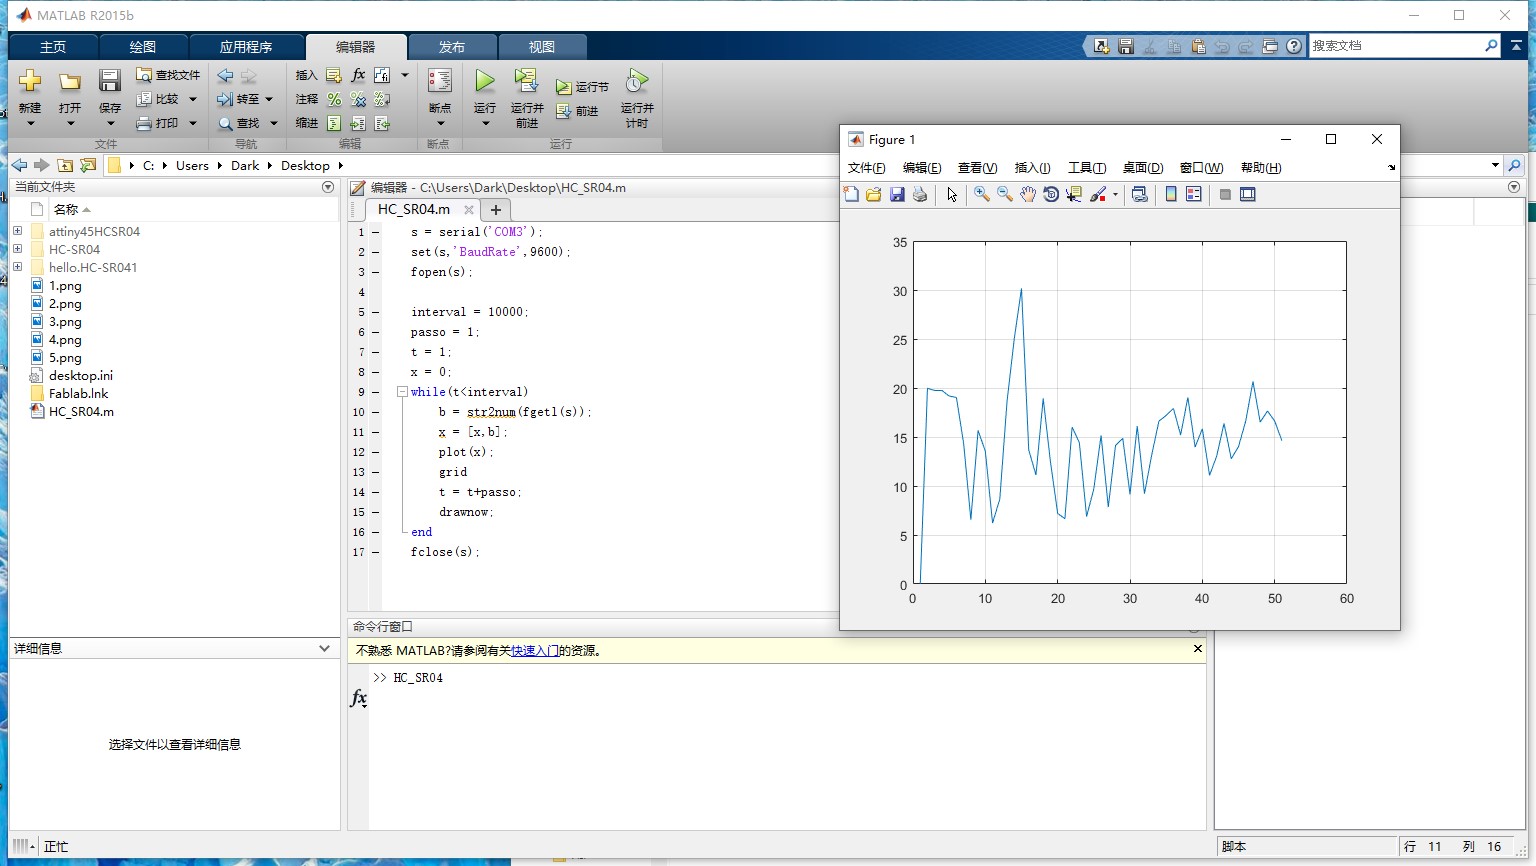This screenshot has width=1536, height=866.
Task: Click 查找文件 (Find Files) in ribbon
Action: [x=168, y=75]
